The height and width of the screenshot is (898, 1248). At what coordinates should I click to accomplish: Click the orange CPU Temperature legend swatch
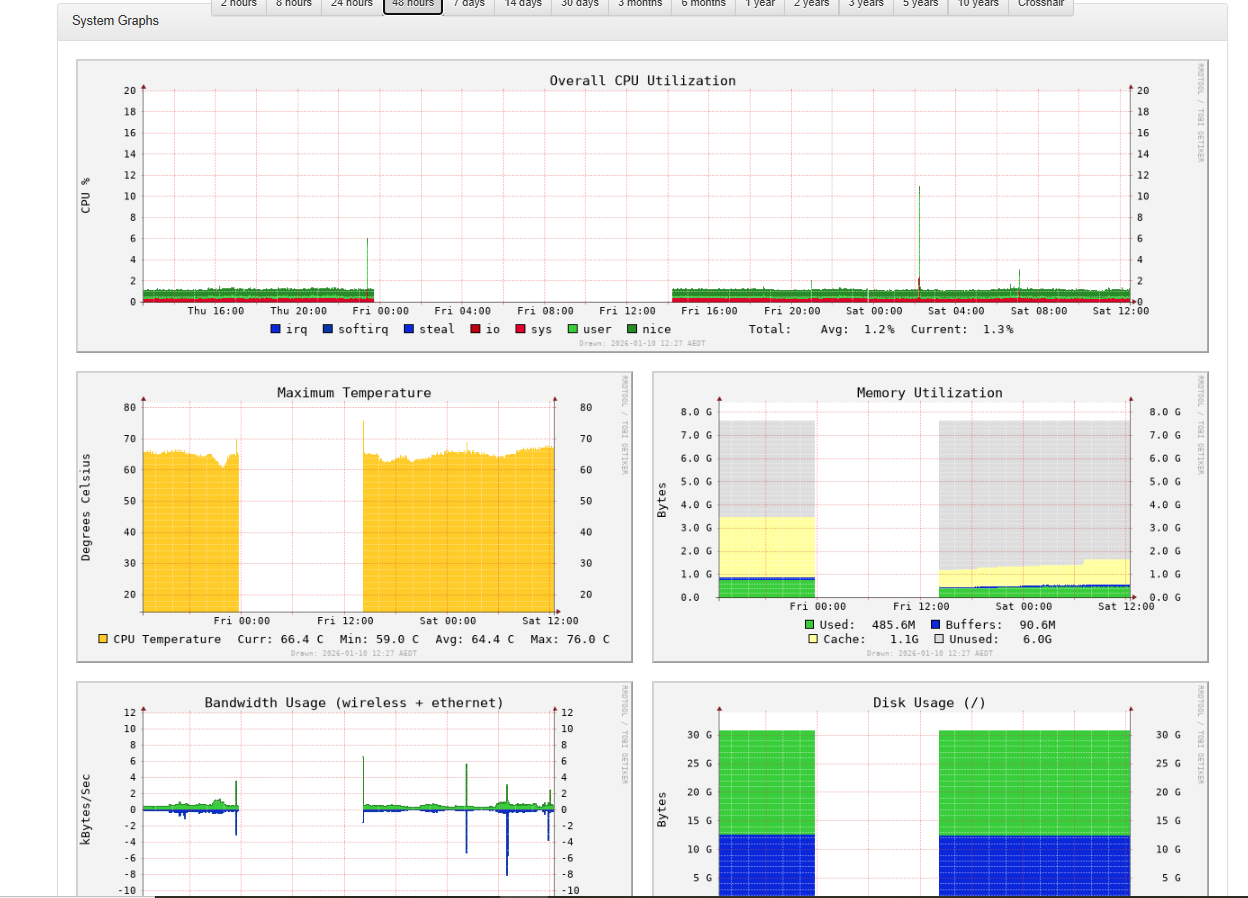click(x=103, y=639)
